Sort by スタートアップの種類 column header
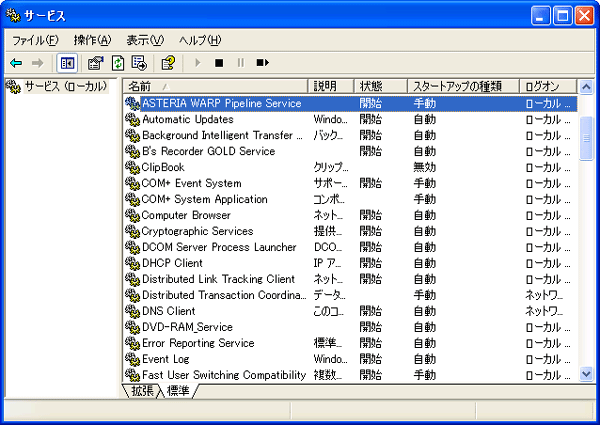Viewport: 600px width, 425px height. [463, 87]
